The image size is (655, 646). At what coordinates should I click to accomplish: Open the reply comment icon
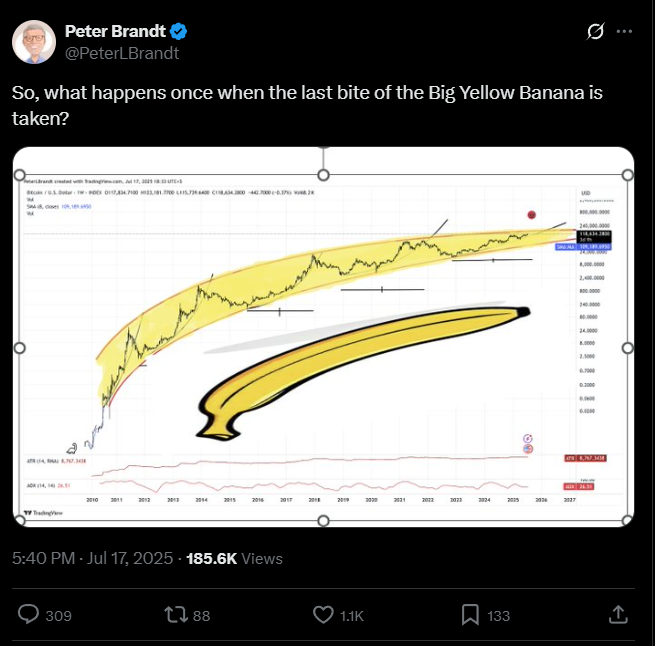28,615
